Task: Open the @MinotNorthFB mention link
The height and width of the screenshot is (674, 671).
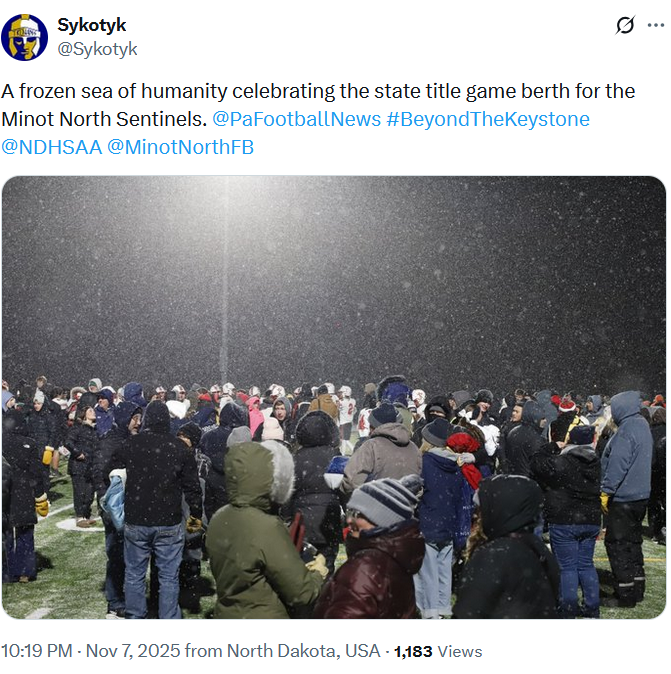Action: 180,147
